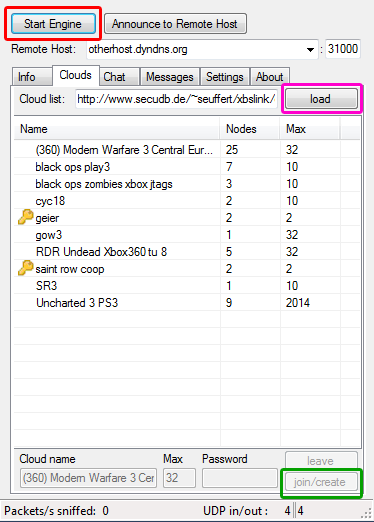
Task: Click the load button
Action: point(321,99)
